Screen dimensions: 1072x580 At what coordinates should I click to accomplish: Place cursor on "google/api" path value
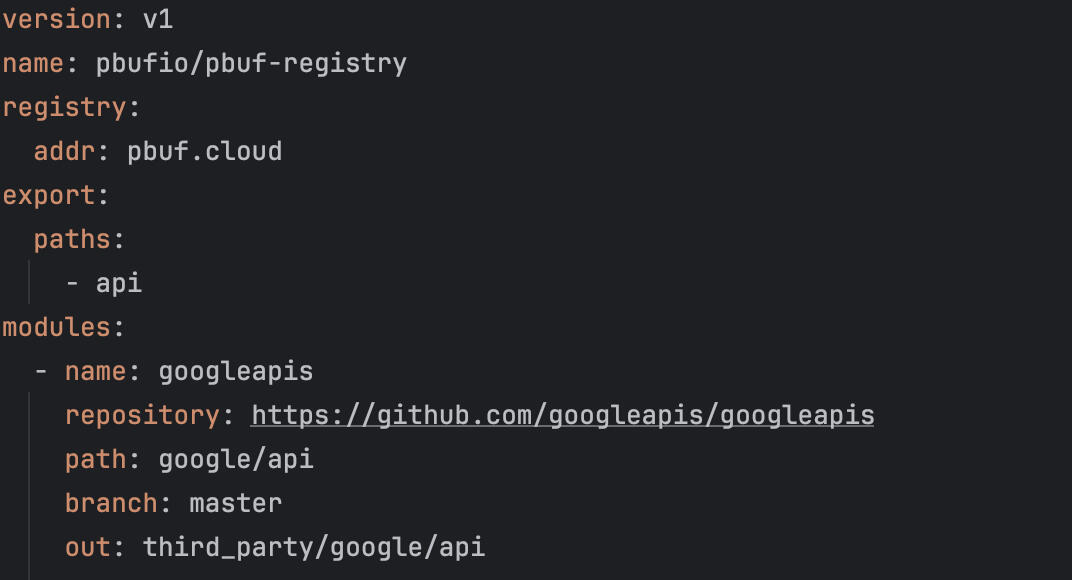click(236, 459)
